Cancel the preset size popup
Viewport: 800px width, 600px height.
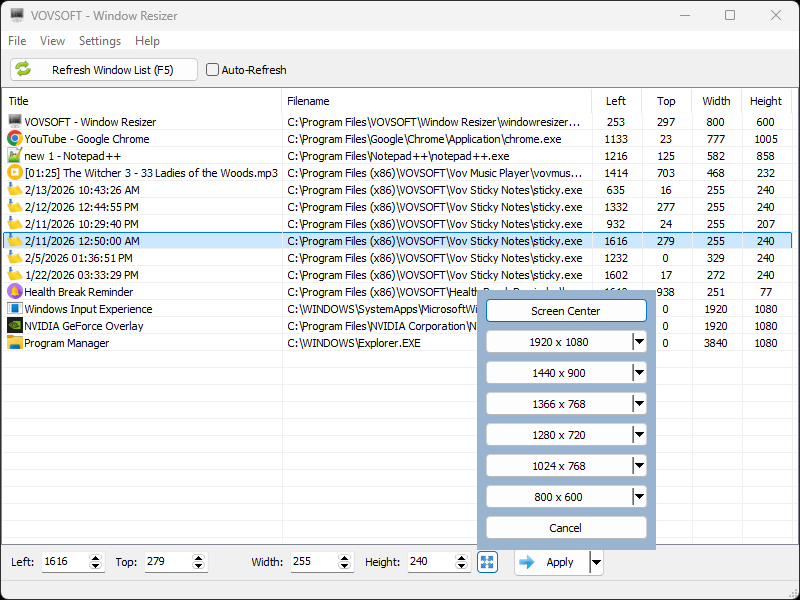click(566, 528)
